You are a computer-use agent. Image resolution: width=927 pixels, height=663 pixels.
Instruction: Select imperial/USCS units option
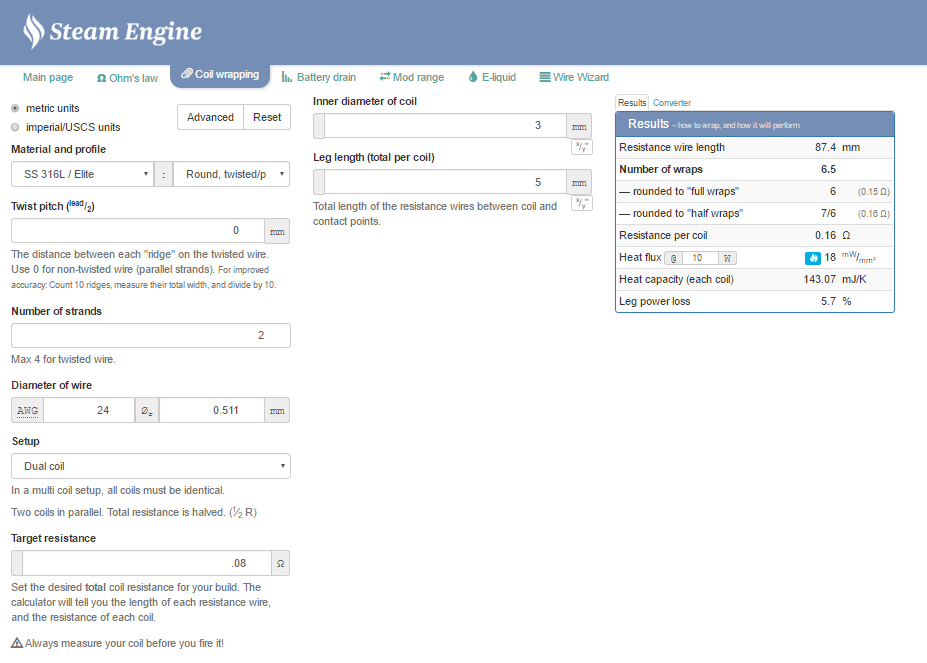click(15, 127)
